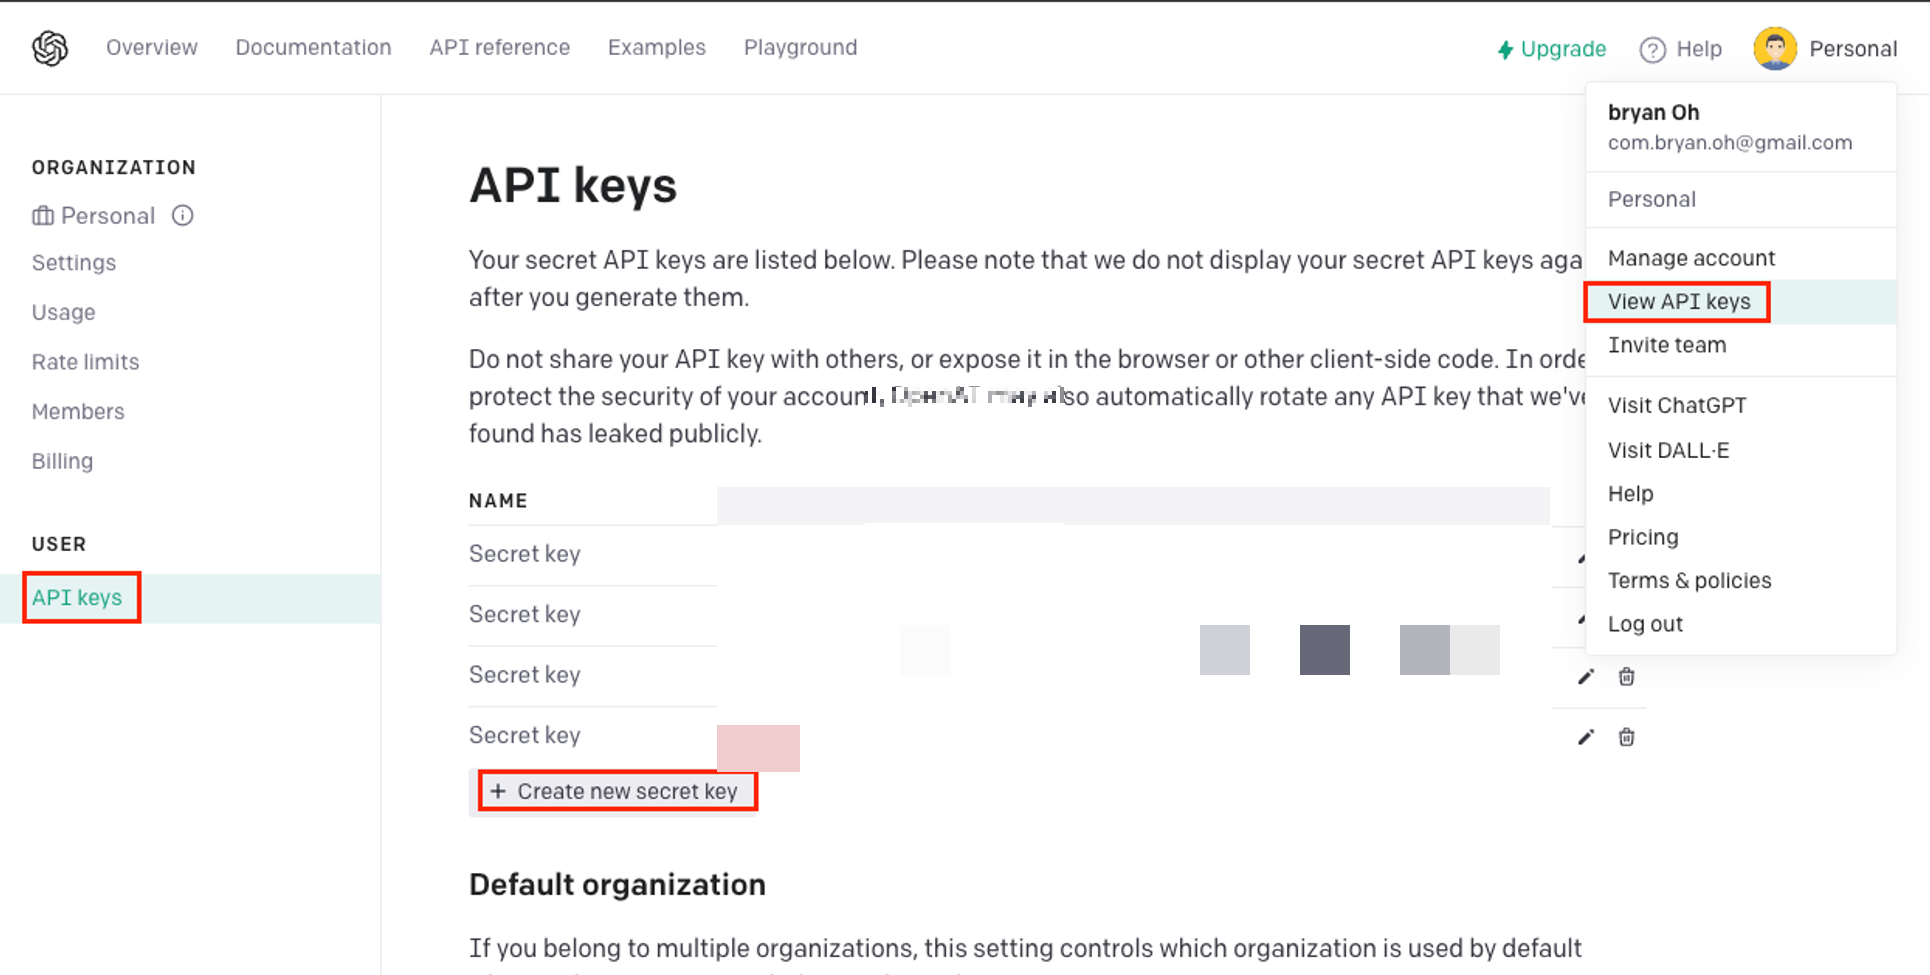Screen dimensions: 1930x975
Task: Open Rate limits in the sidebar
Action: [85, 362]
